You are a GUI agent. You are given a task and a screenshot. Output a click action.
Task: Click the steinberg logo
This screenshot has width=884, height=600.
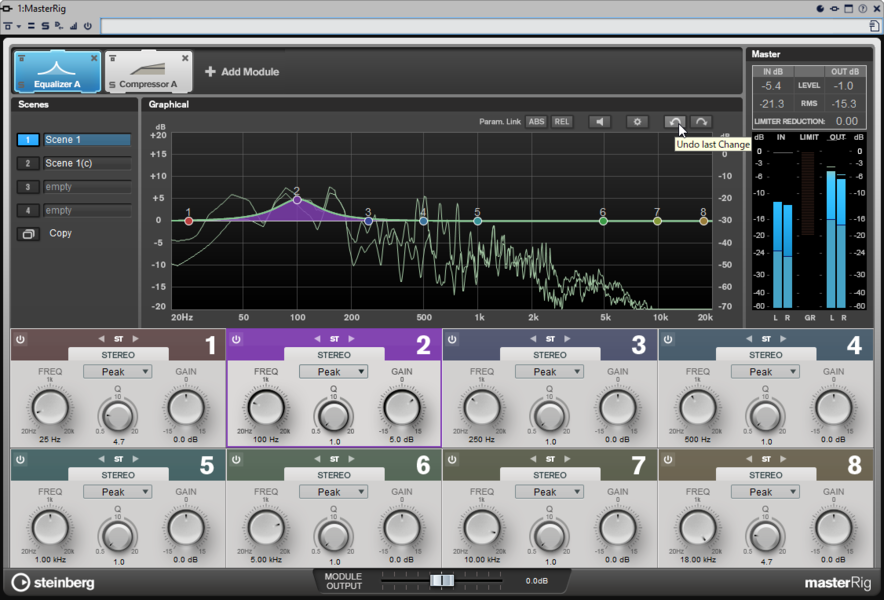pyautogui.click(x=53, y=583)
